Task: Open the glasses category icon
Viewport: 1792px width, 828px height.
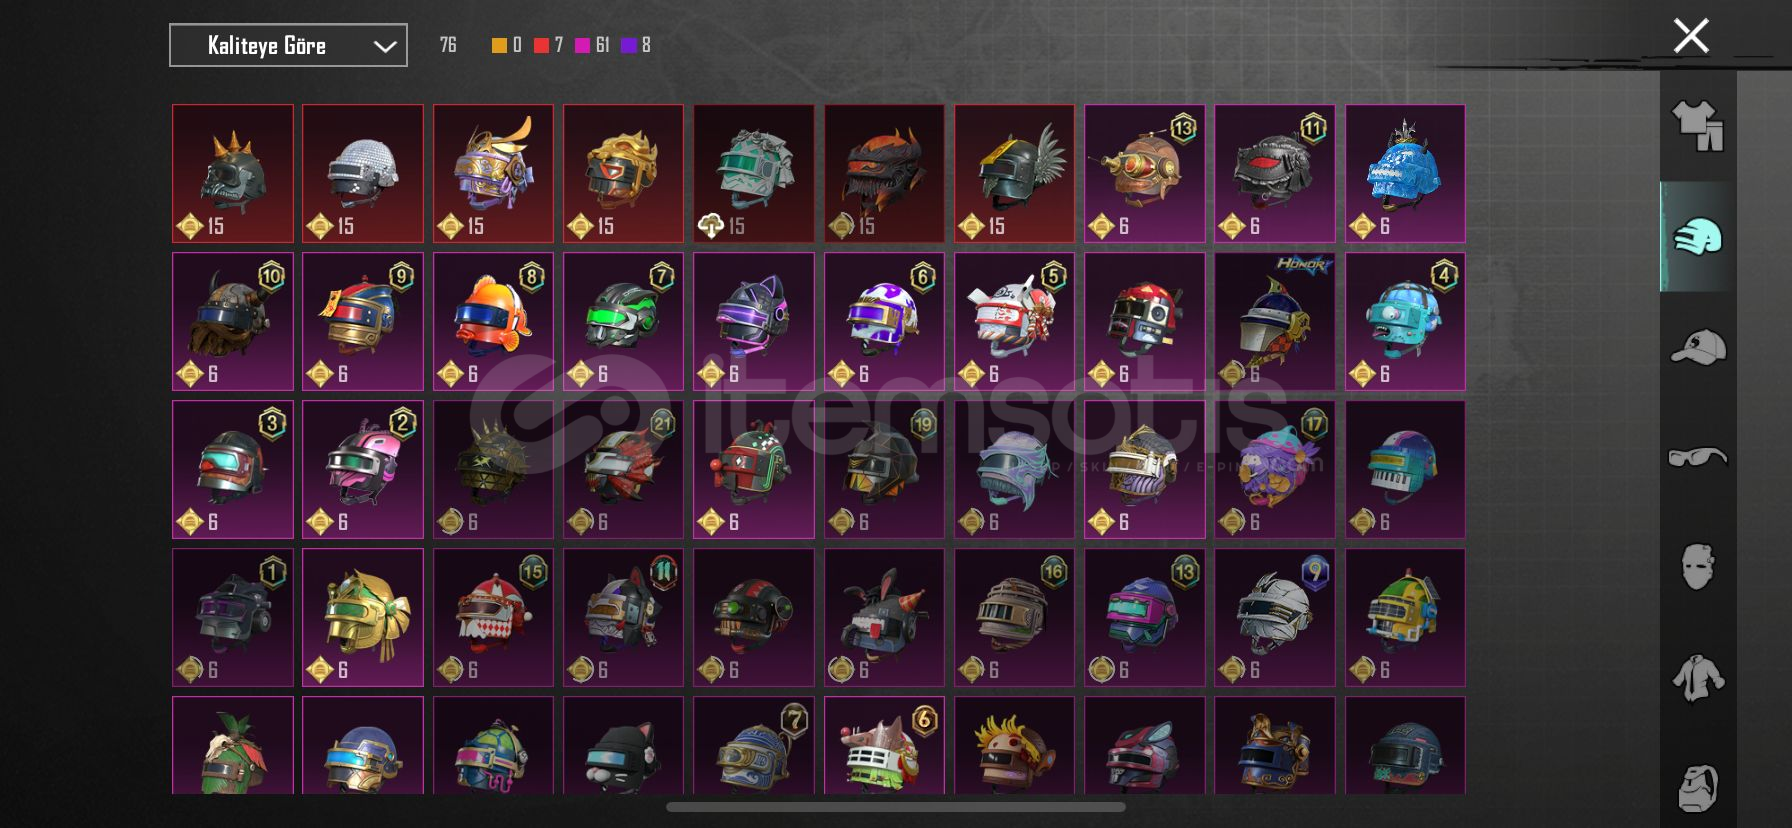Action: (1698, 457)
